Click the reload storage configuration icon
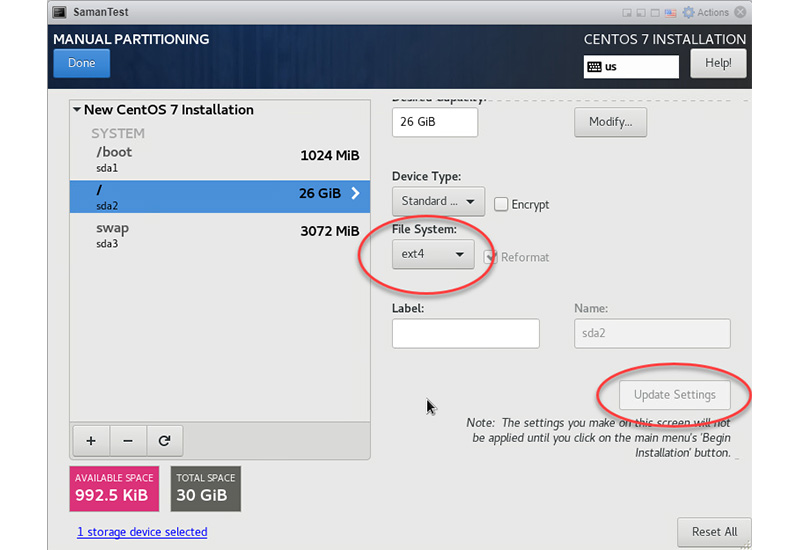This screenshot has width=800, height=550. pos(165,440)
